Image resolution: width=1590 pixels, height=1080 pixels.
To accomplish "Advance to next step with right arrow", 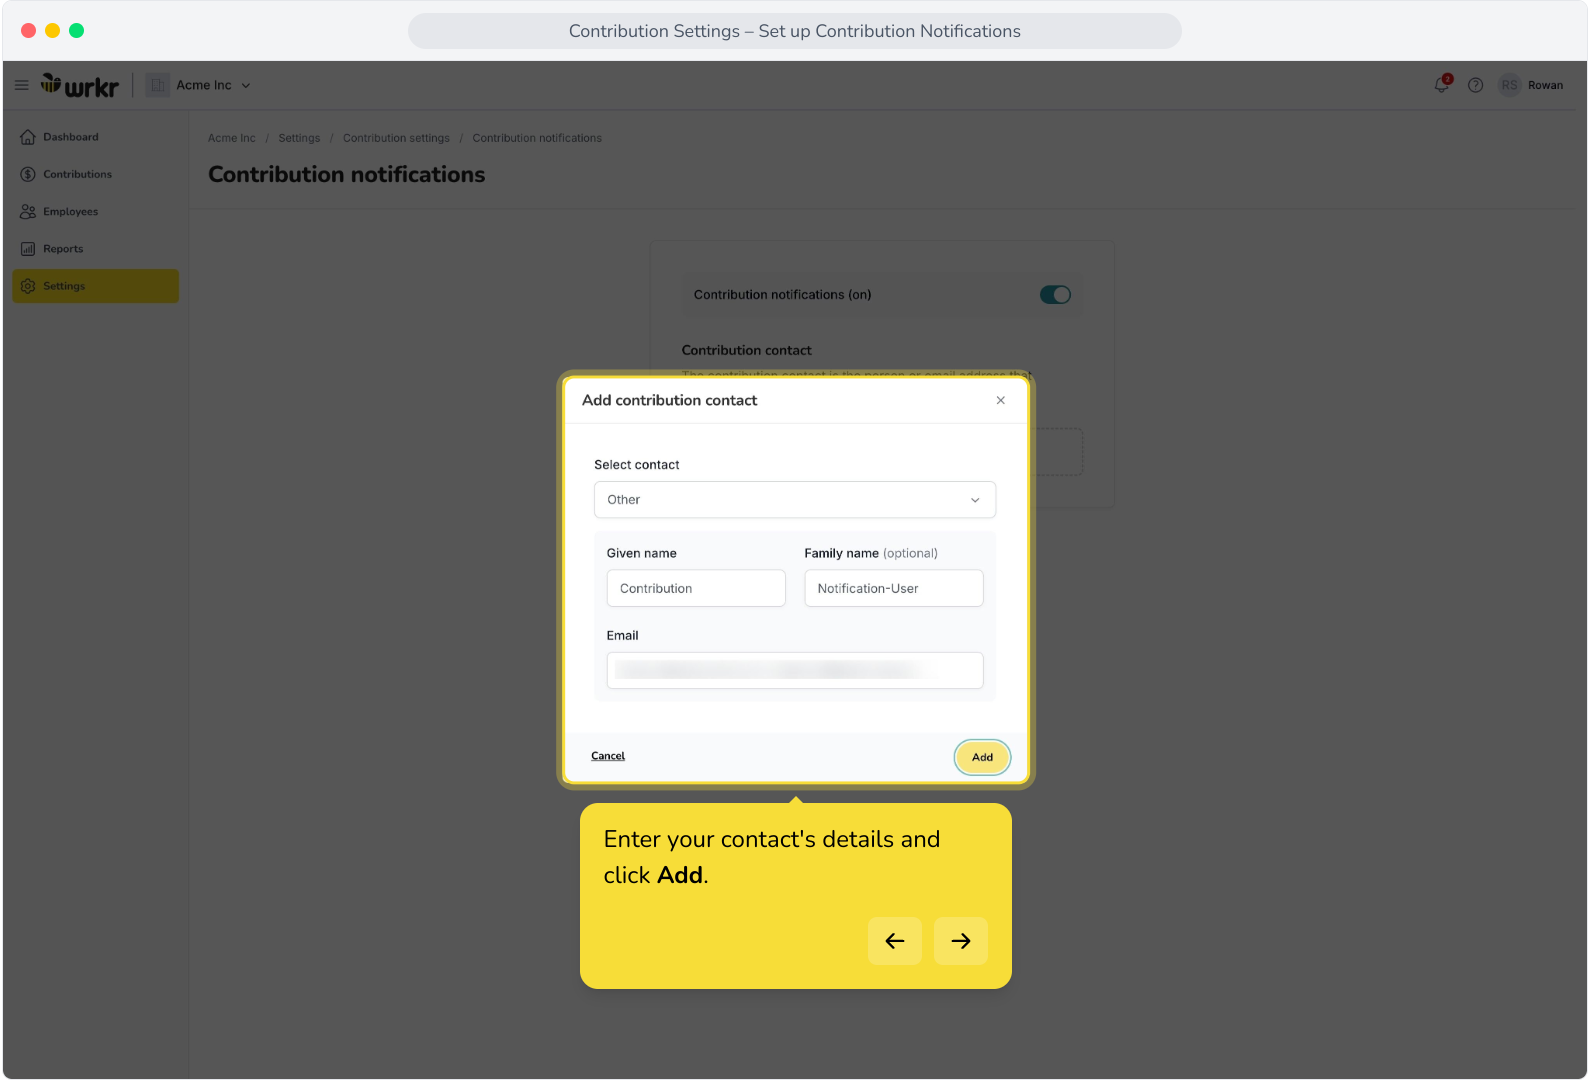I will tap(961, 941).
